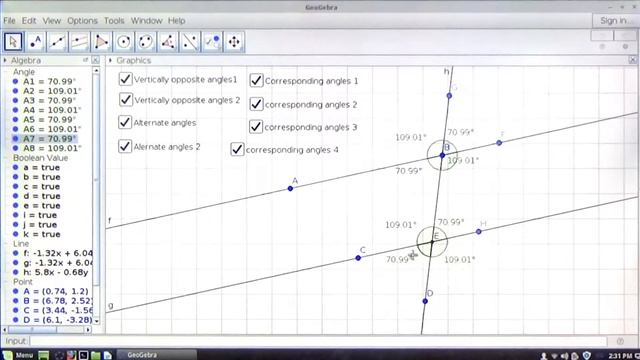Open the Input bar help button
The width and height of the screenshot is (640, 360).
tap(620, 341)
